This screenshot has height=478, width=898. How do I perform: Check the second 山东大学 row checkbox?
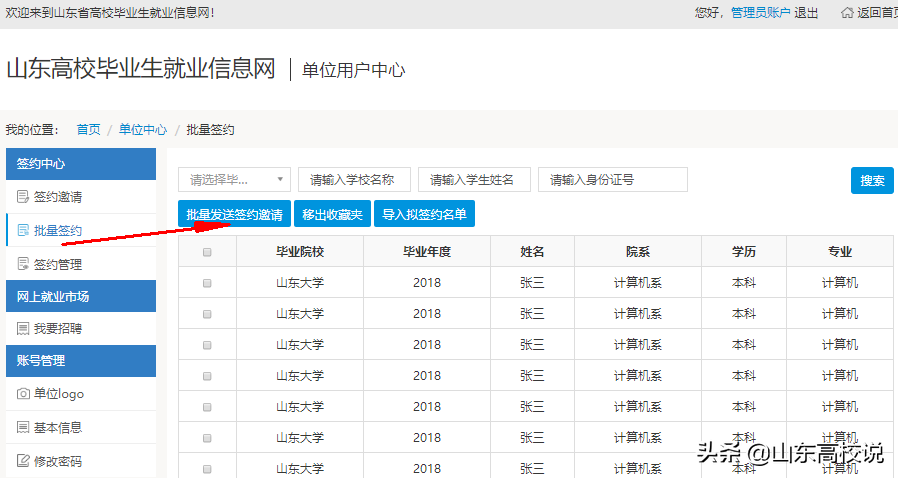point(207,314)
